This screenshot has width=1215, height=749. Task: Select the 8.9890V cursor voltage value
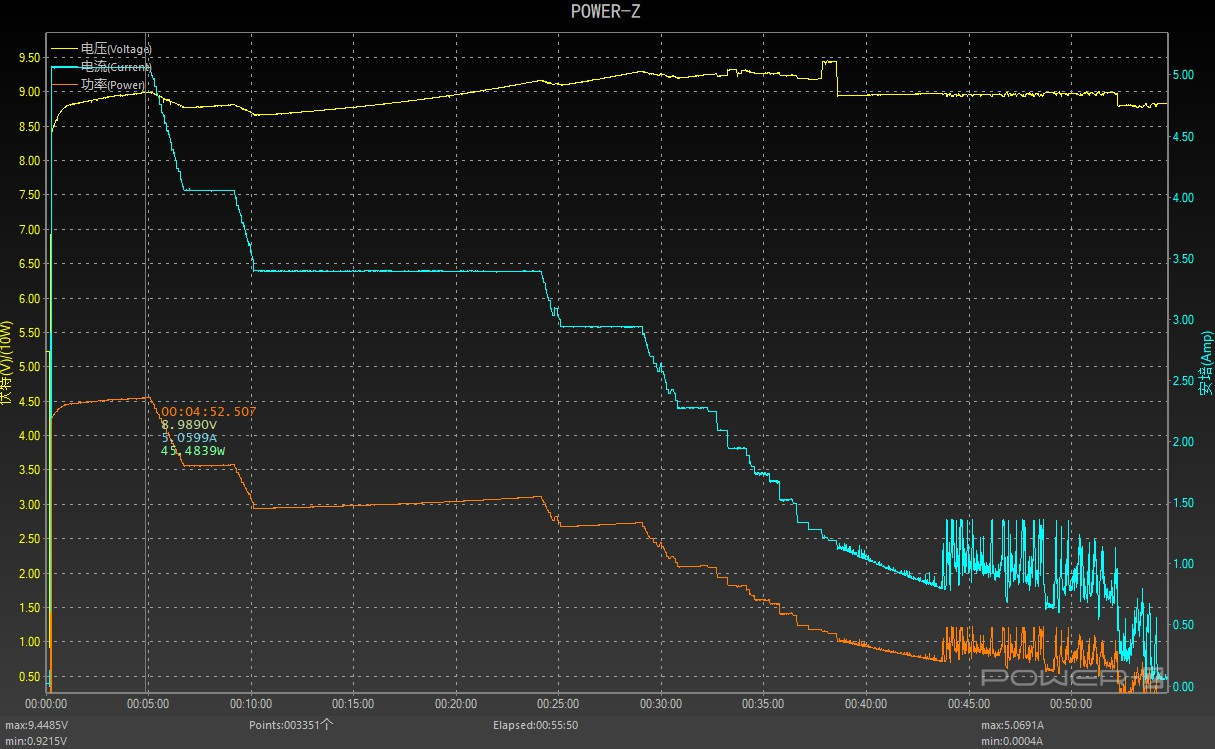coord(189,425)
